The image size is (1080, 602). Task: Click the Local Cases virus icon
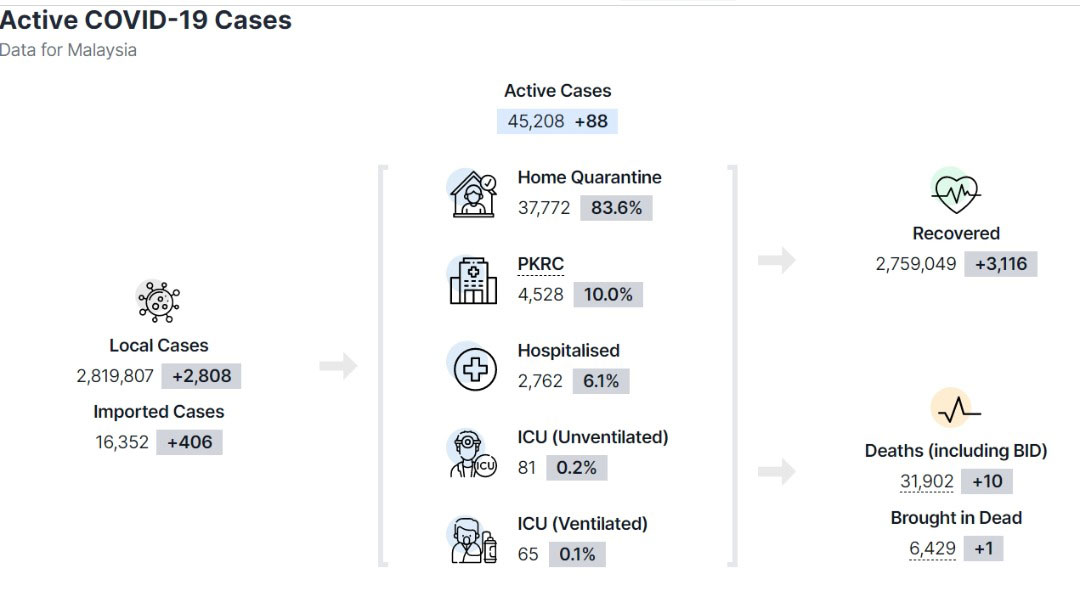coord(158,301)
